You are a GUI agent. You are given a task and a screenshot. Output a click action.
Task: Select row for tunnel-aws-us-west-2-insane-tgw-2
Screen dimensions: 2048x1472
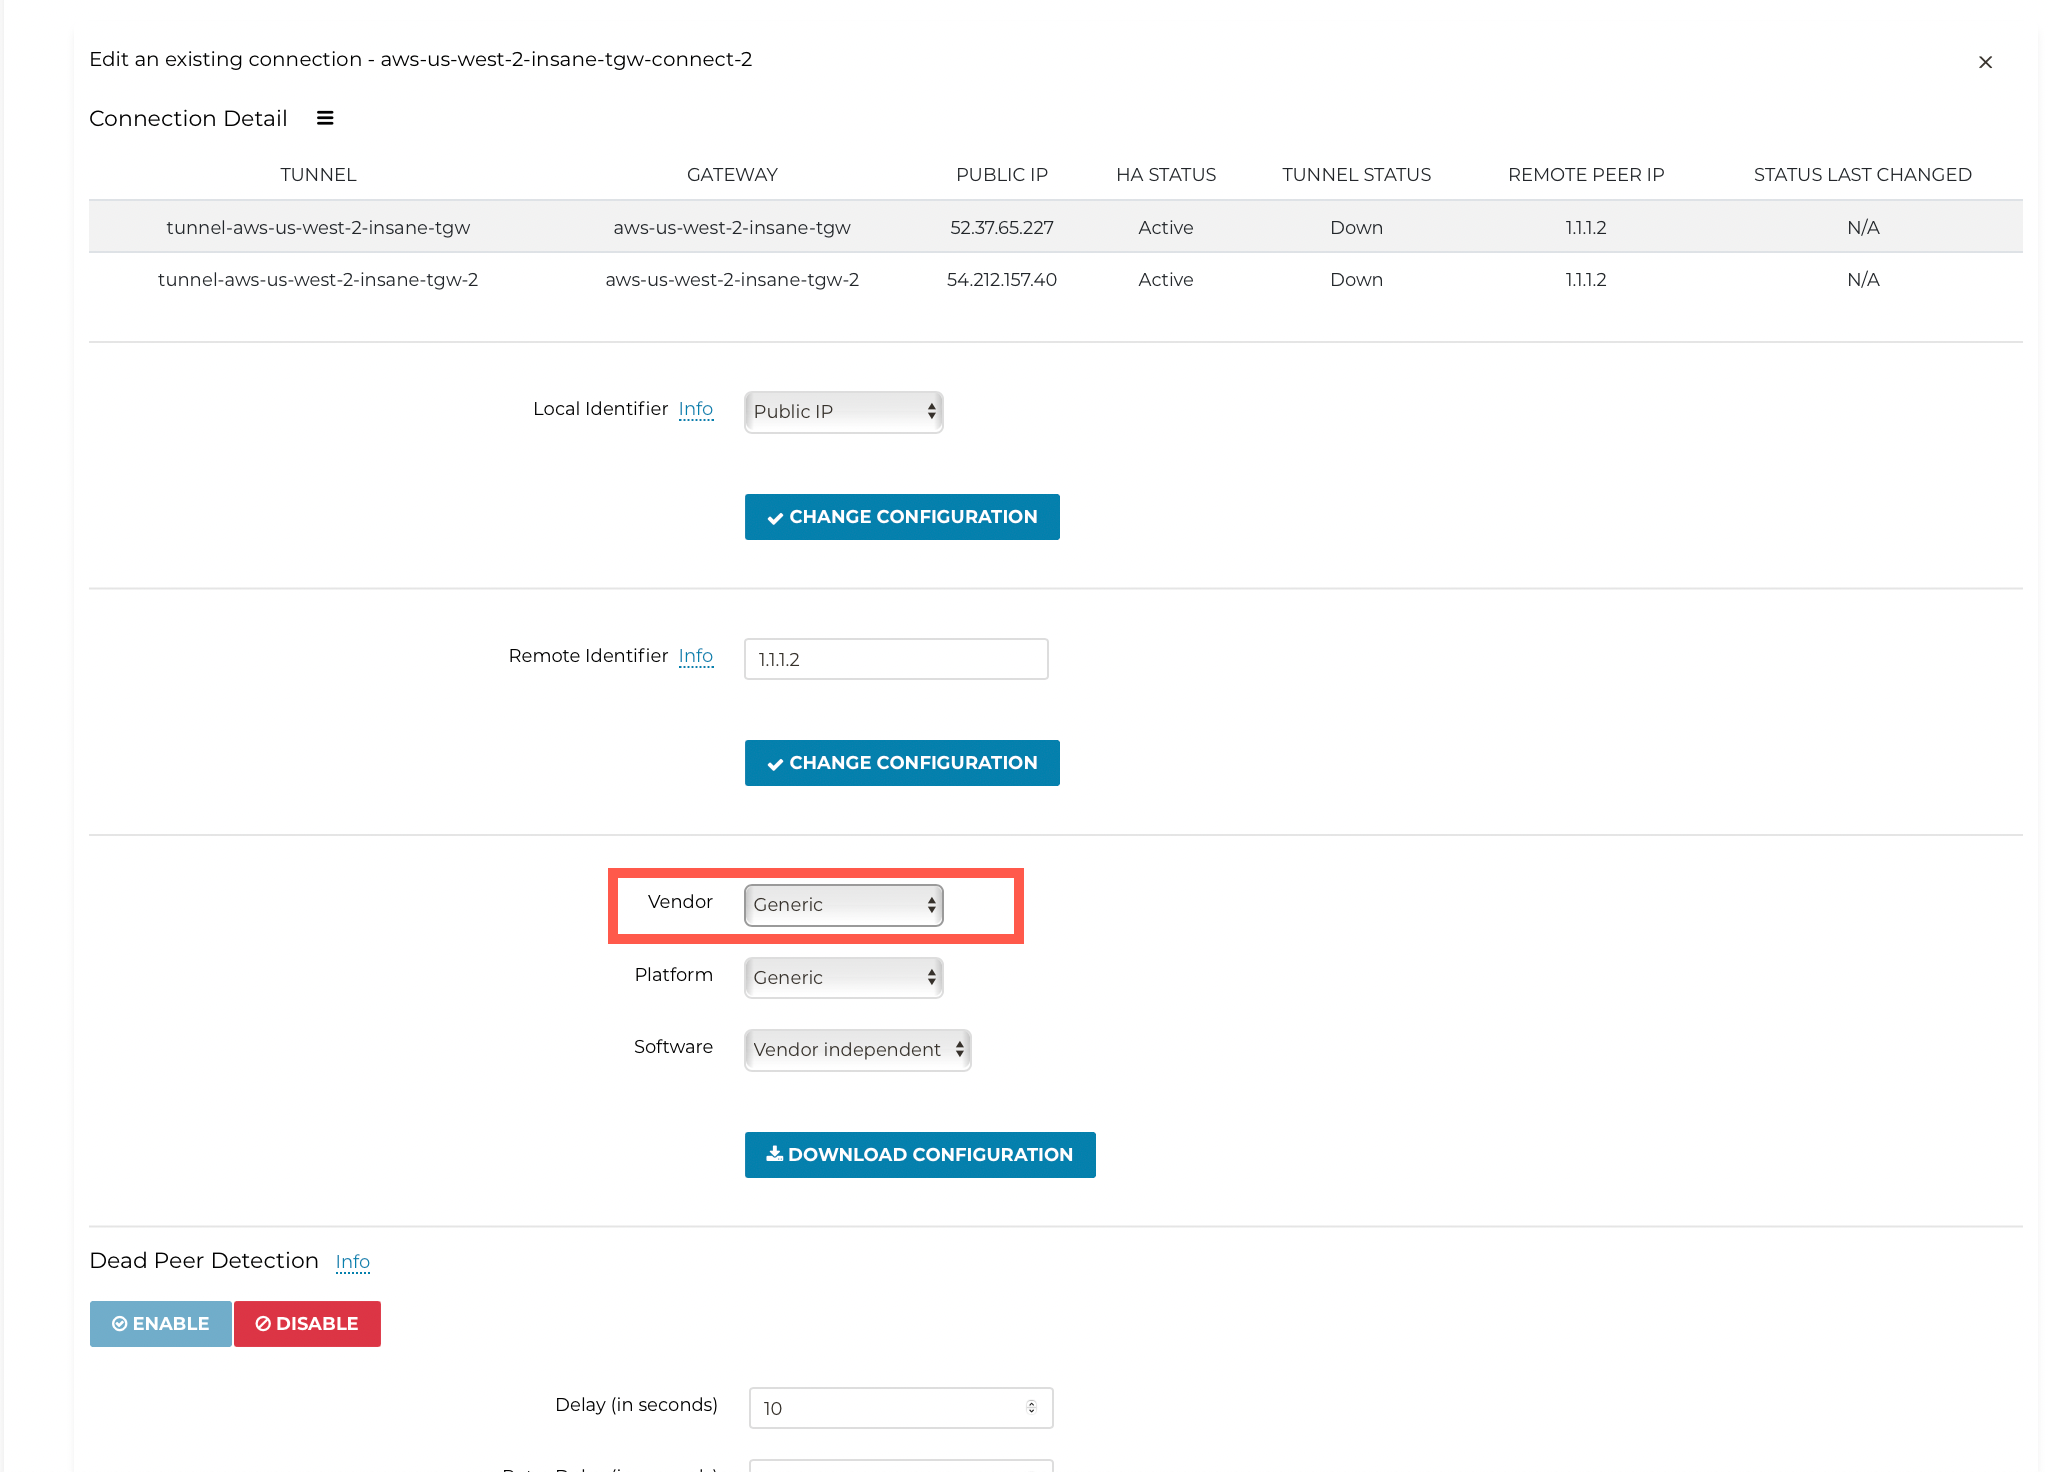click(318, 280)
